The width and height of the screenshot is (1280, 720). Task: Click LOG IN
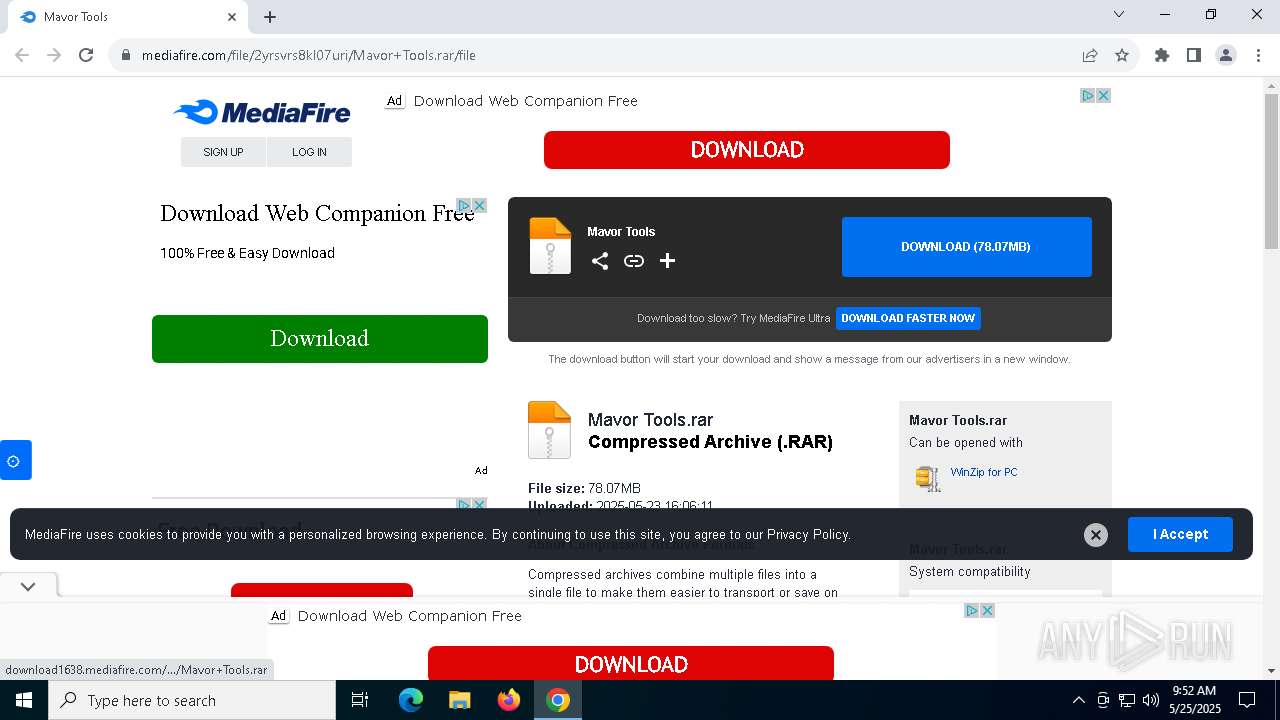point(309,152)
